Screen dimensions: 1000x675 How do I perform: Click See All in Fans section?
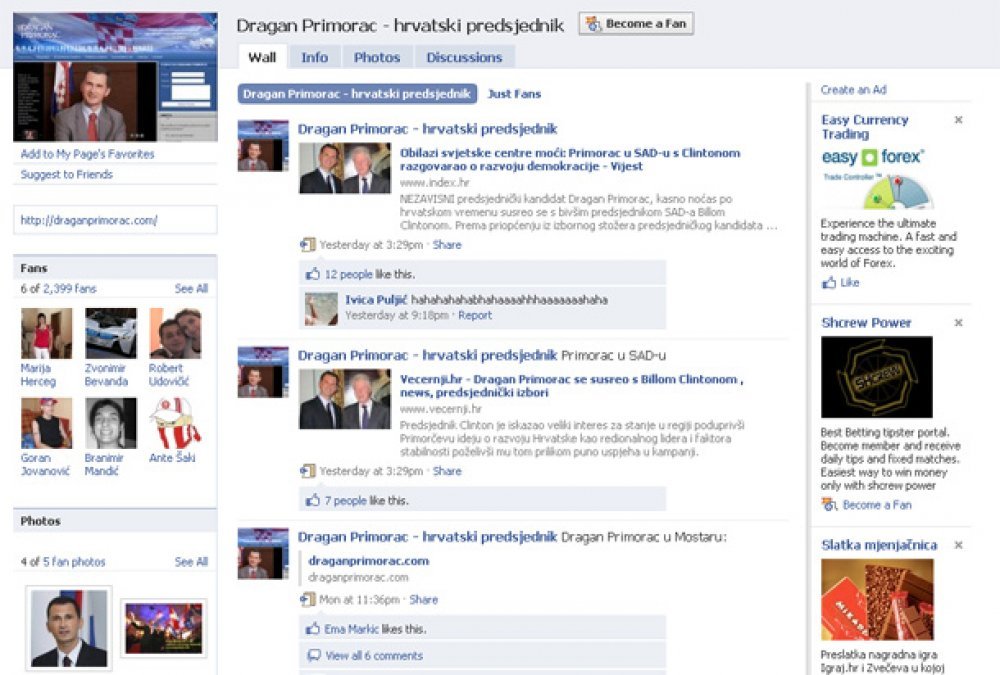click(x=191, y=288)
